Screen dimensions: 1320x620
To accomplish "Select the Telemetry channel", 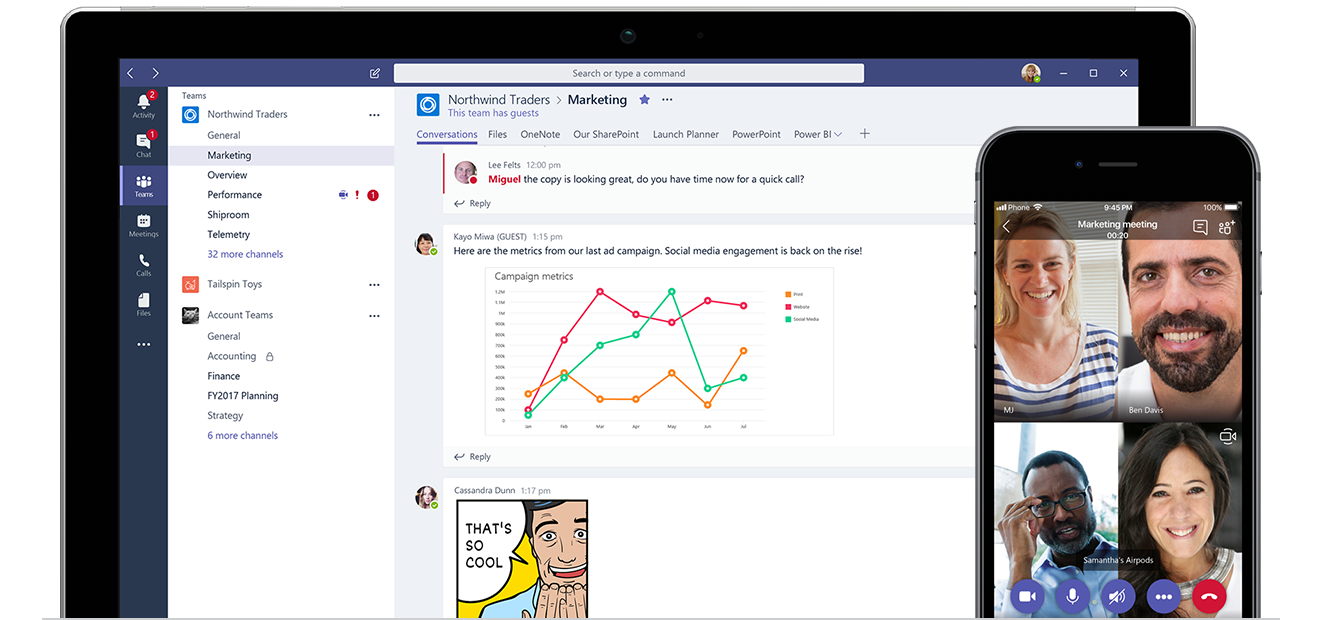I will click(x=229, y=234).
